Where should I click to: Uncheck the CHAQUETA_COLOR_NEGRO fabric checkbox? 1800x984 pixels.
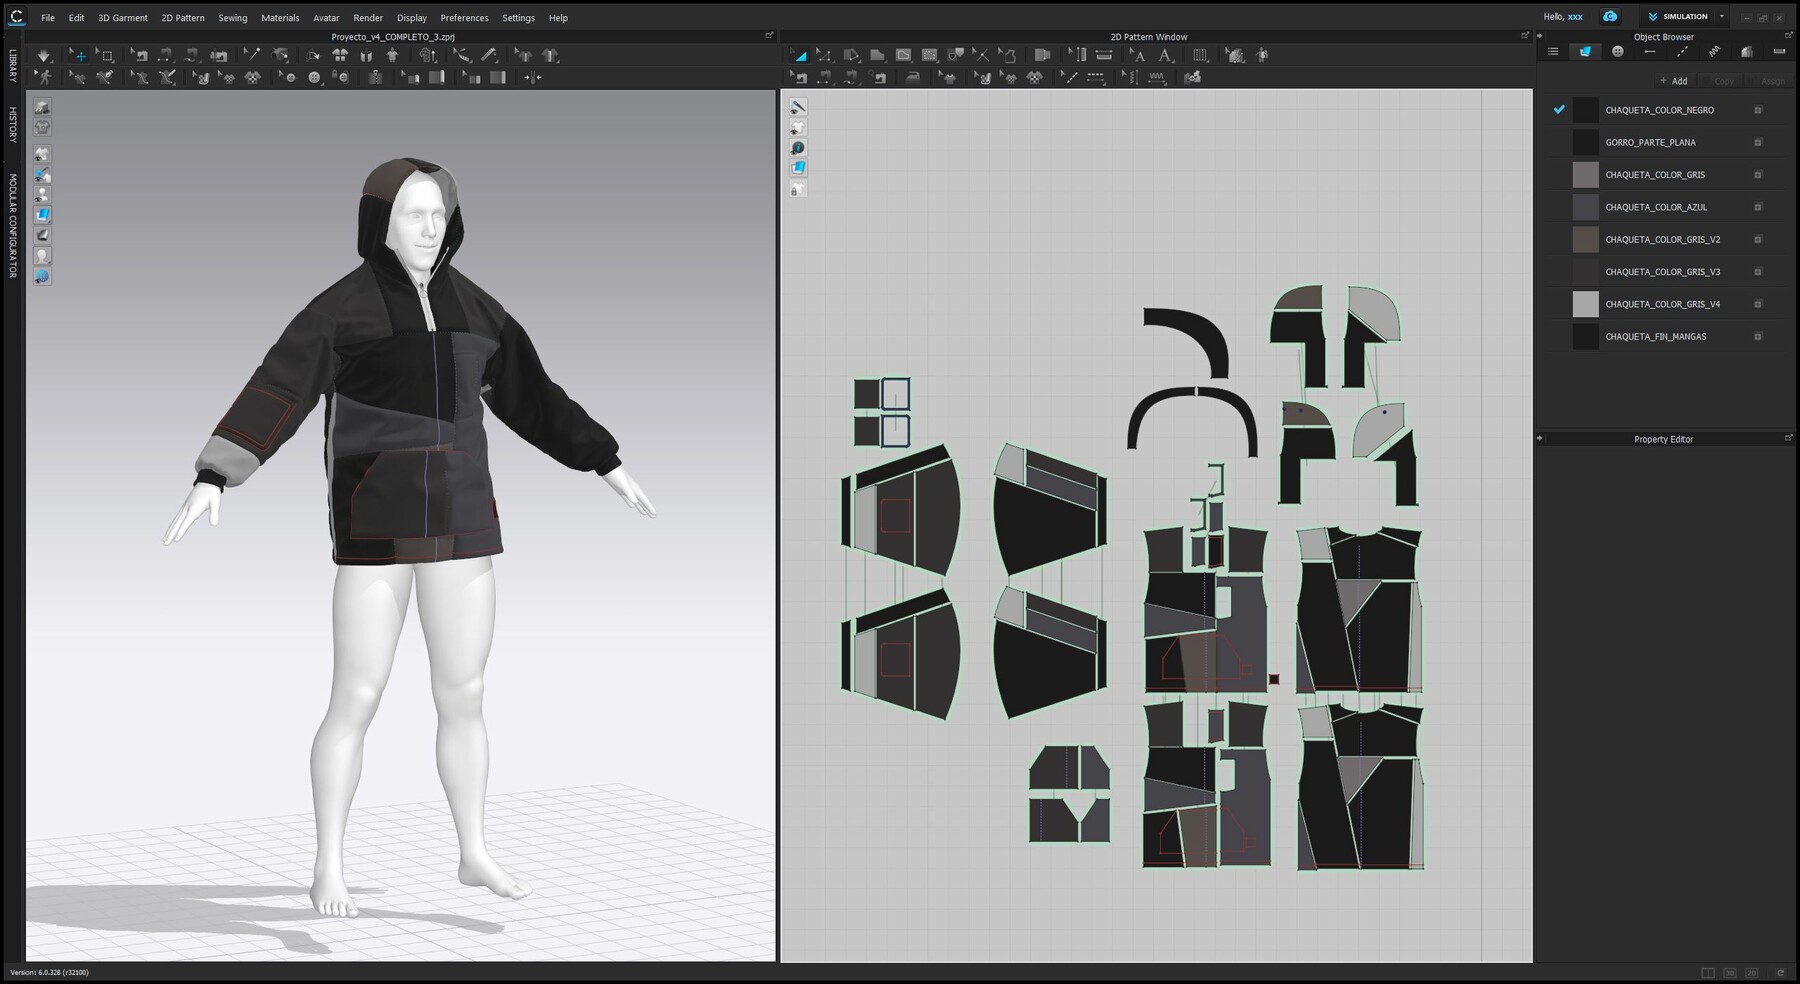click(1558, 110)
